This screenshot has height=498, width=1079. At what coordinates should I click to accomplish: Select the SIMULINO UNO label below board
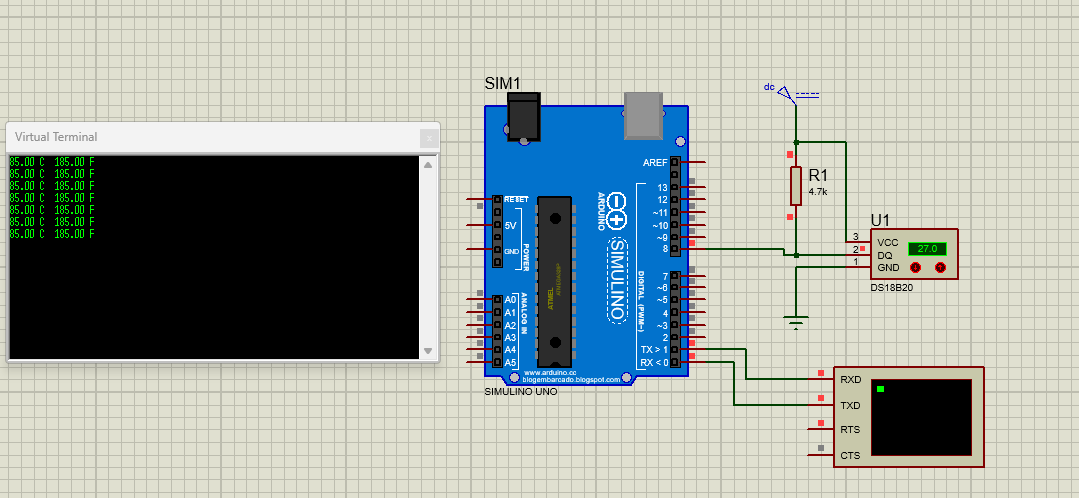(521, 392)
